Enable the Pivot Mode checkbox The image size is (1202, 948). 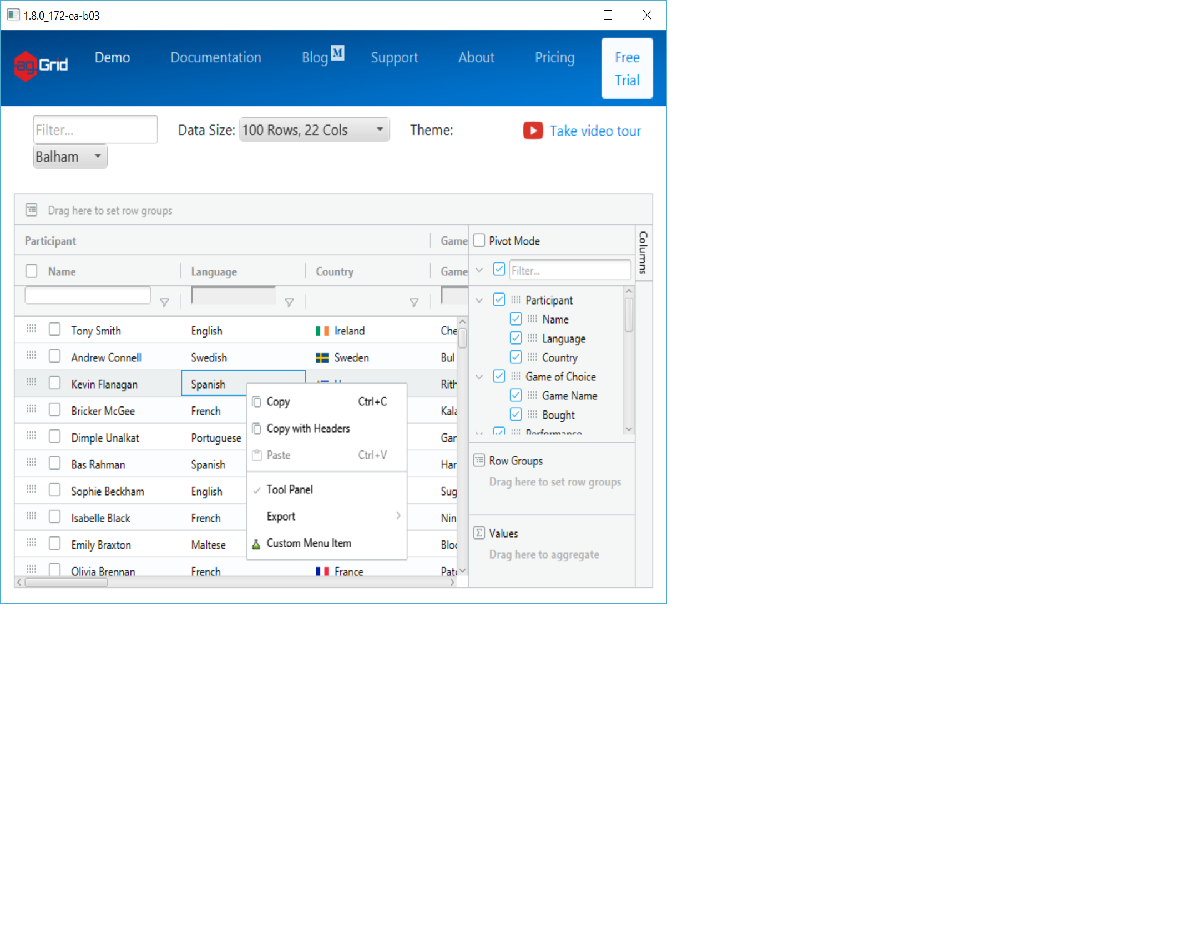[x=480, y=241]
